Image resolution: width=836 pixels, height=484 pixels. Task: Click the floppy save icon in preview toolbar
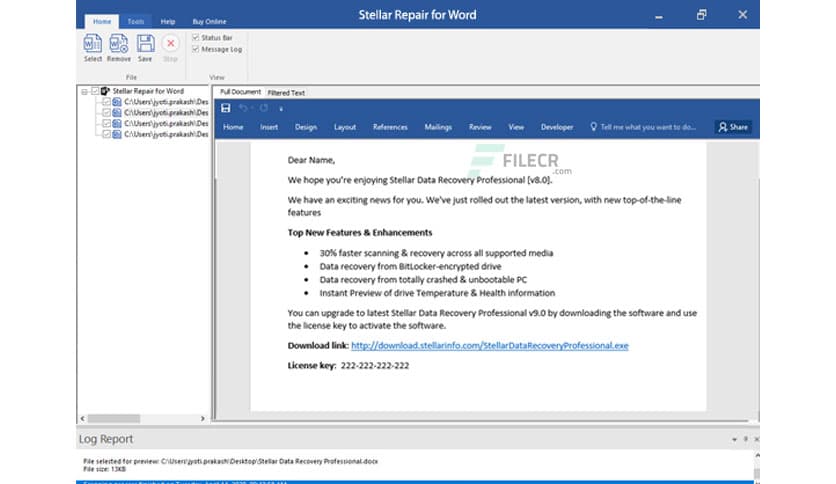point(226,108)
